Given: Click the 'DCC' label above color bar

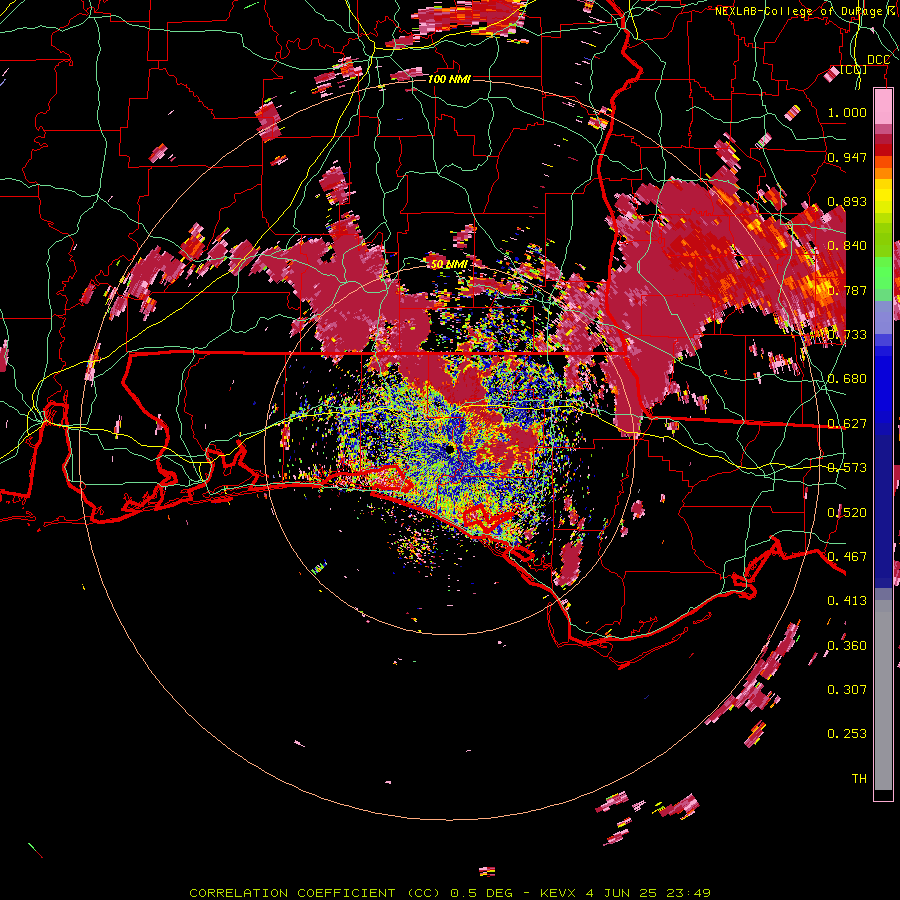Looking at the screenshot, I should [878, 60].
